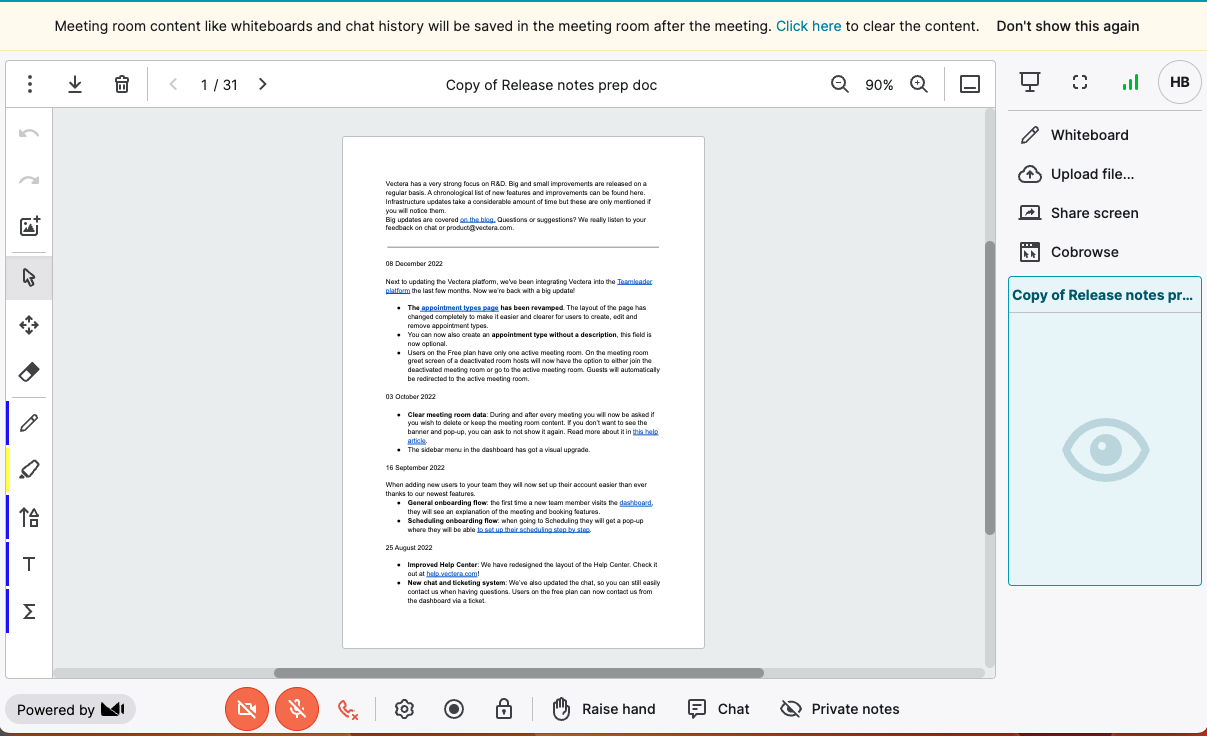Select the Highlighter tool
Viewport: 1207px width, 736px height.
[x=29, y=470]
